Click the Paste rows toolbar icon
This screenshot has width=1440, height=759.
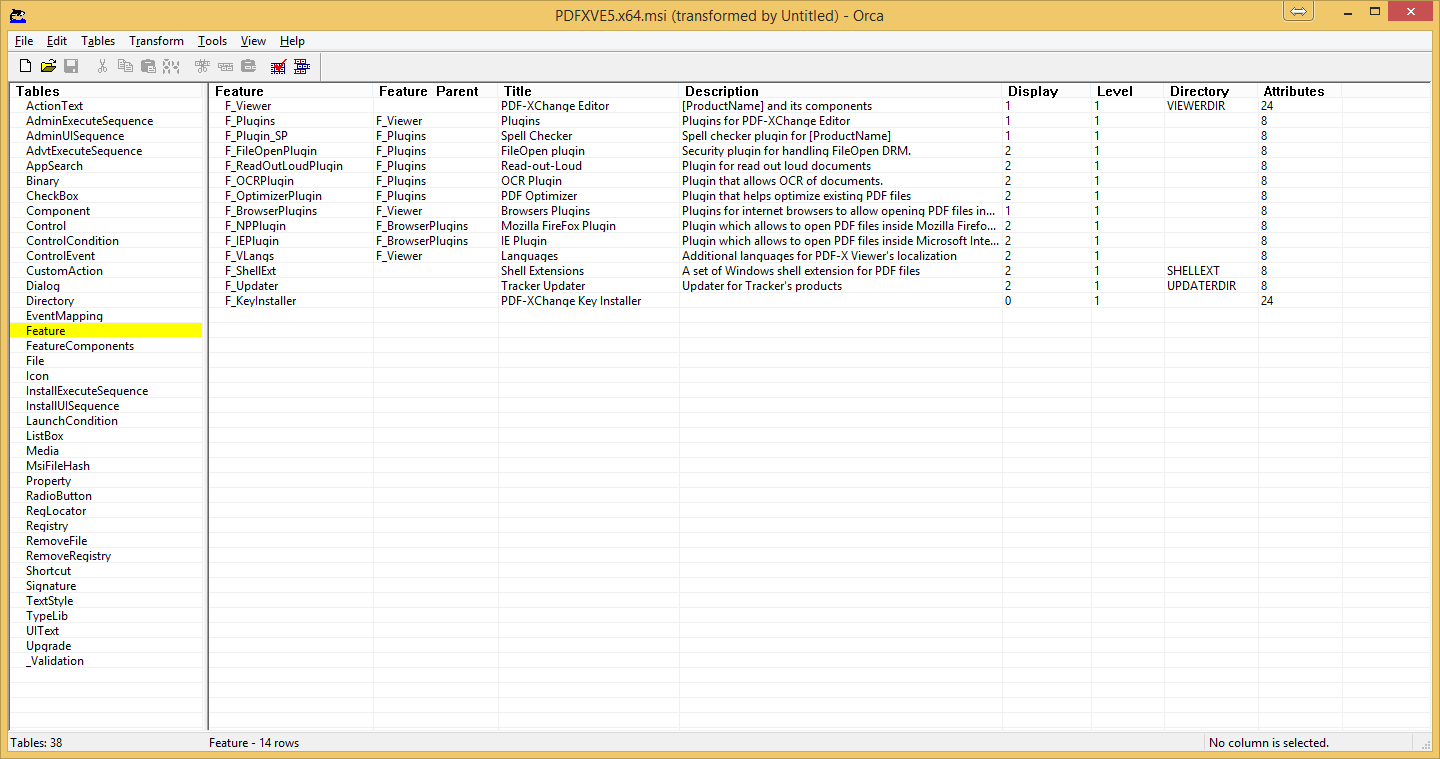point(148,66)
